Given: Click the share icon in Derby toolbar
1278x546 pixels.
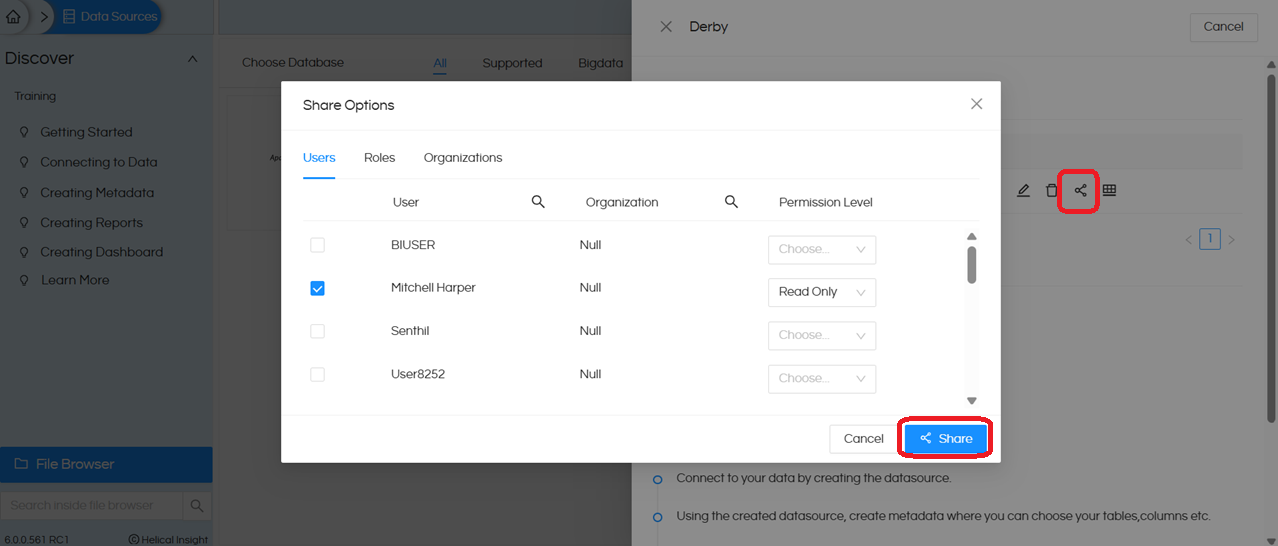Looking at the screenshot, I should [x=1080, y=190].
